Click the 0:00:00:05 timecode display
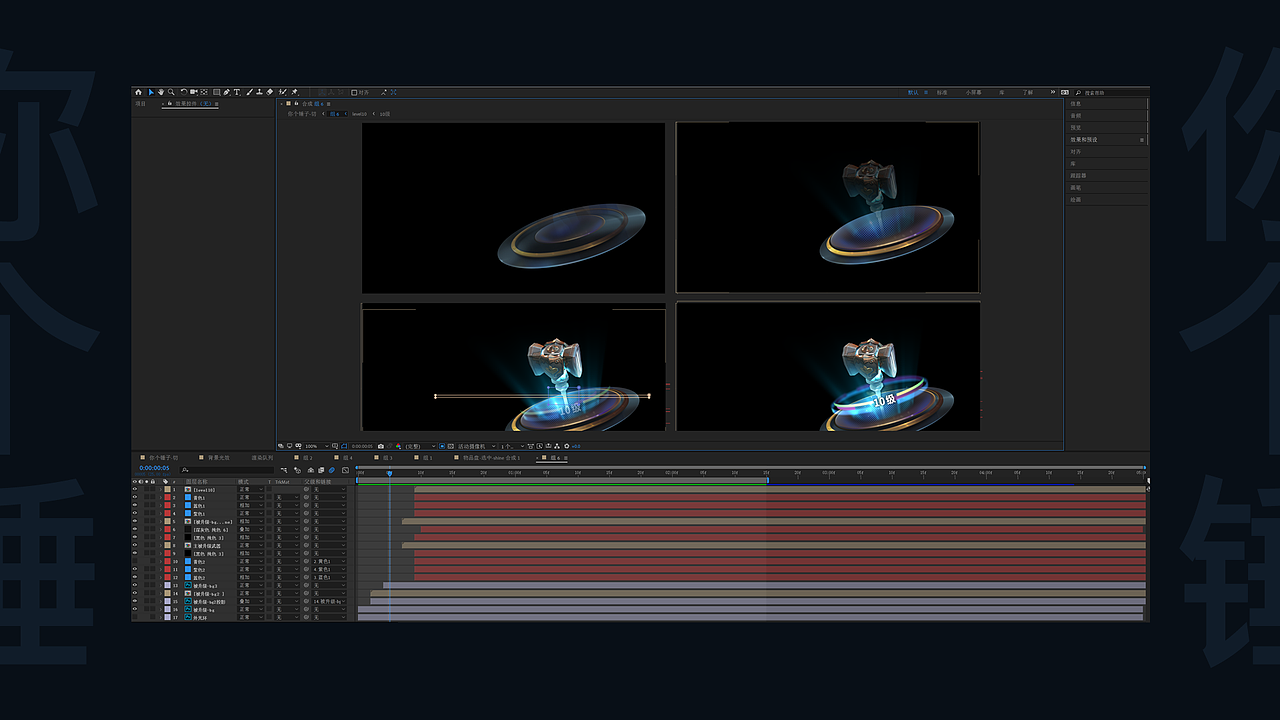This screenshot has height=720, width=1280. click(x=154, y=468)
